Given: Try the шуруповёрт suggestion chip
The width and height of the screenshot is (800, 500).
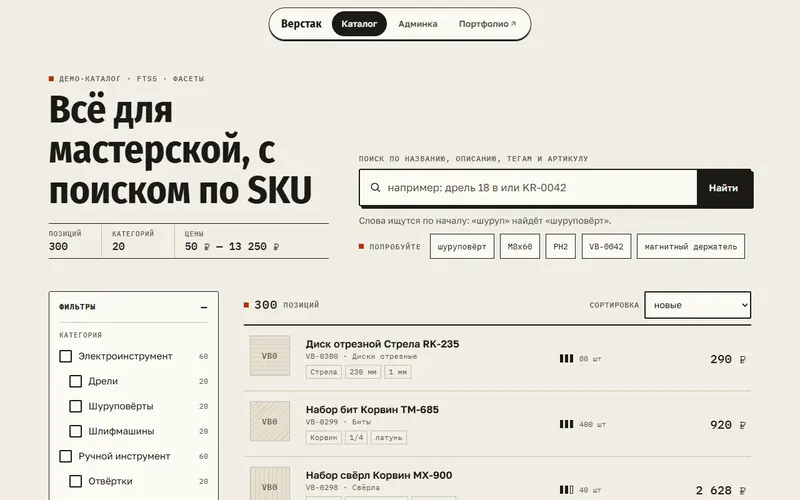Looking at the screenshot, I should [x=462, y=246].
